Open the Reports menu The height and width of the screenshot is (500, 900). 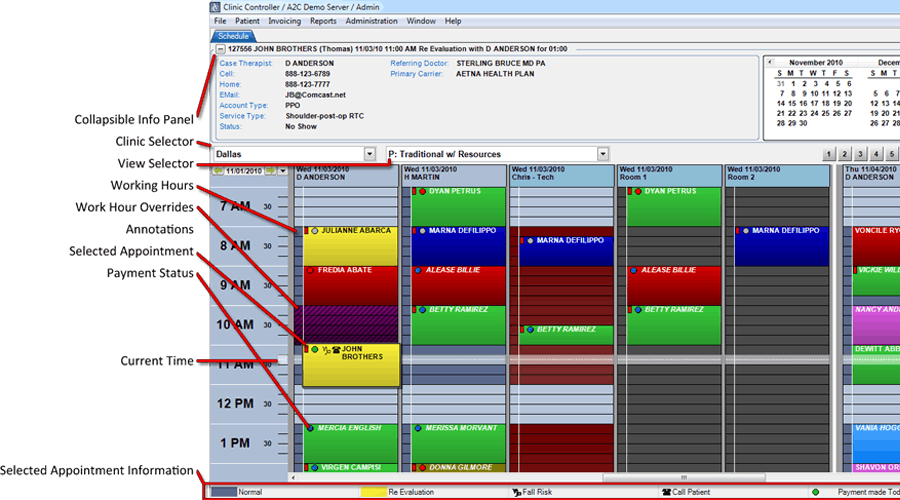pos(323,21)
